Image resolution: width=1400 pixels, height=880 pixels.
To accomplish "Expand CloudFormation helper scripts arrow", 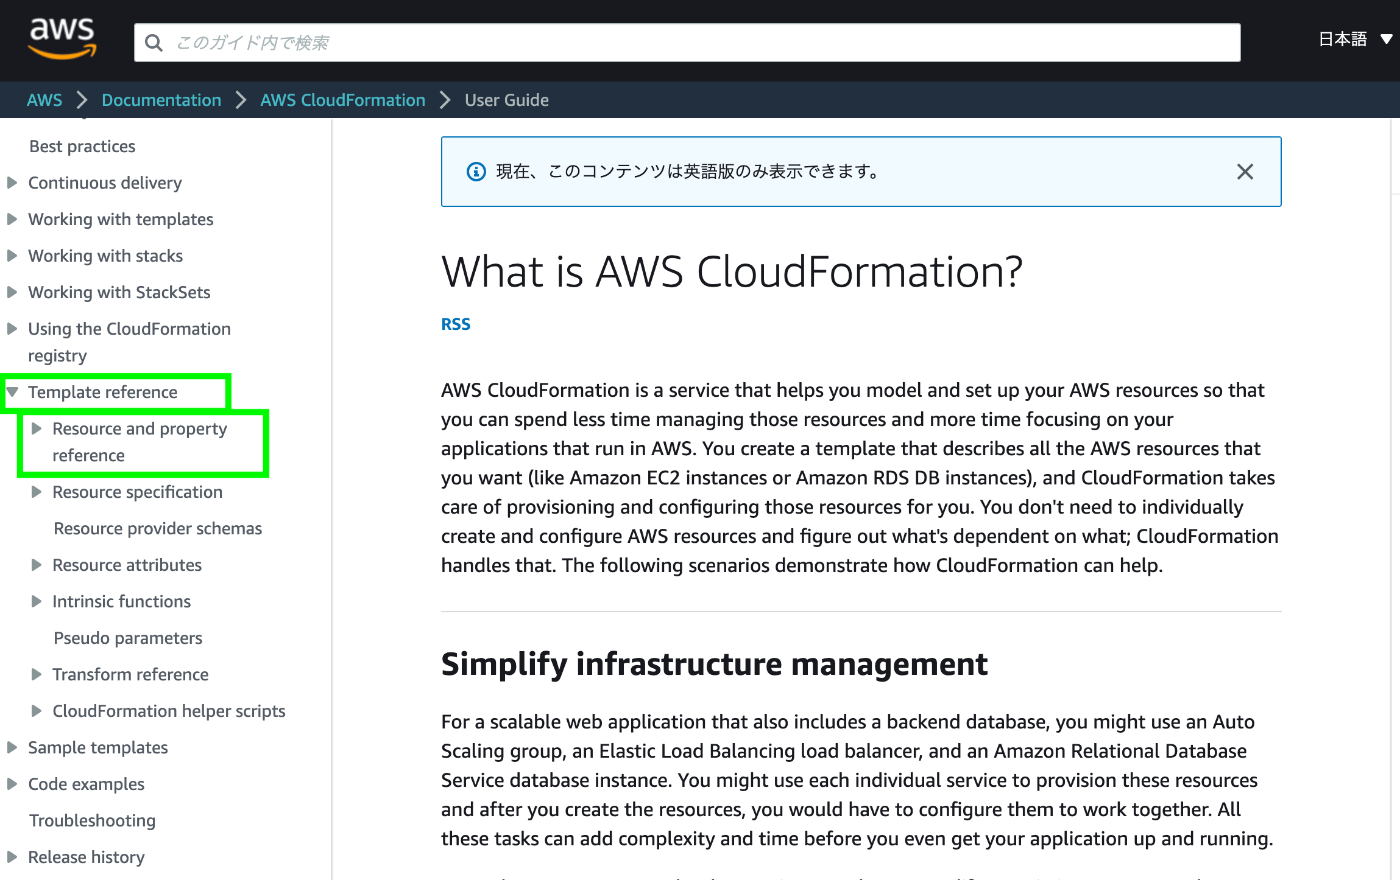I will pos(36,711).
